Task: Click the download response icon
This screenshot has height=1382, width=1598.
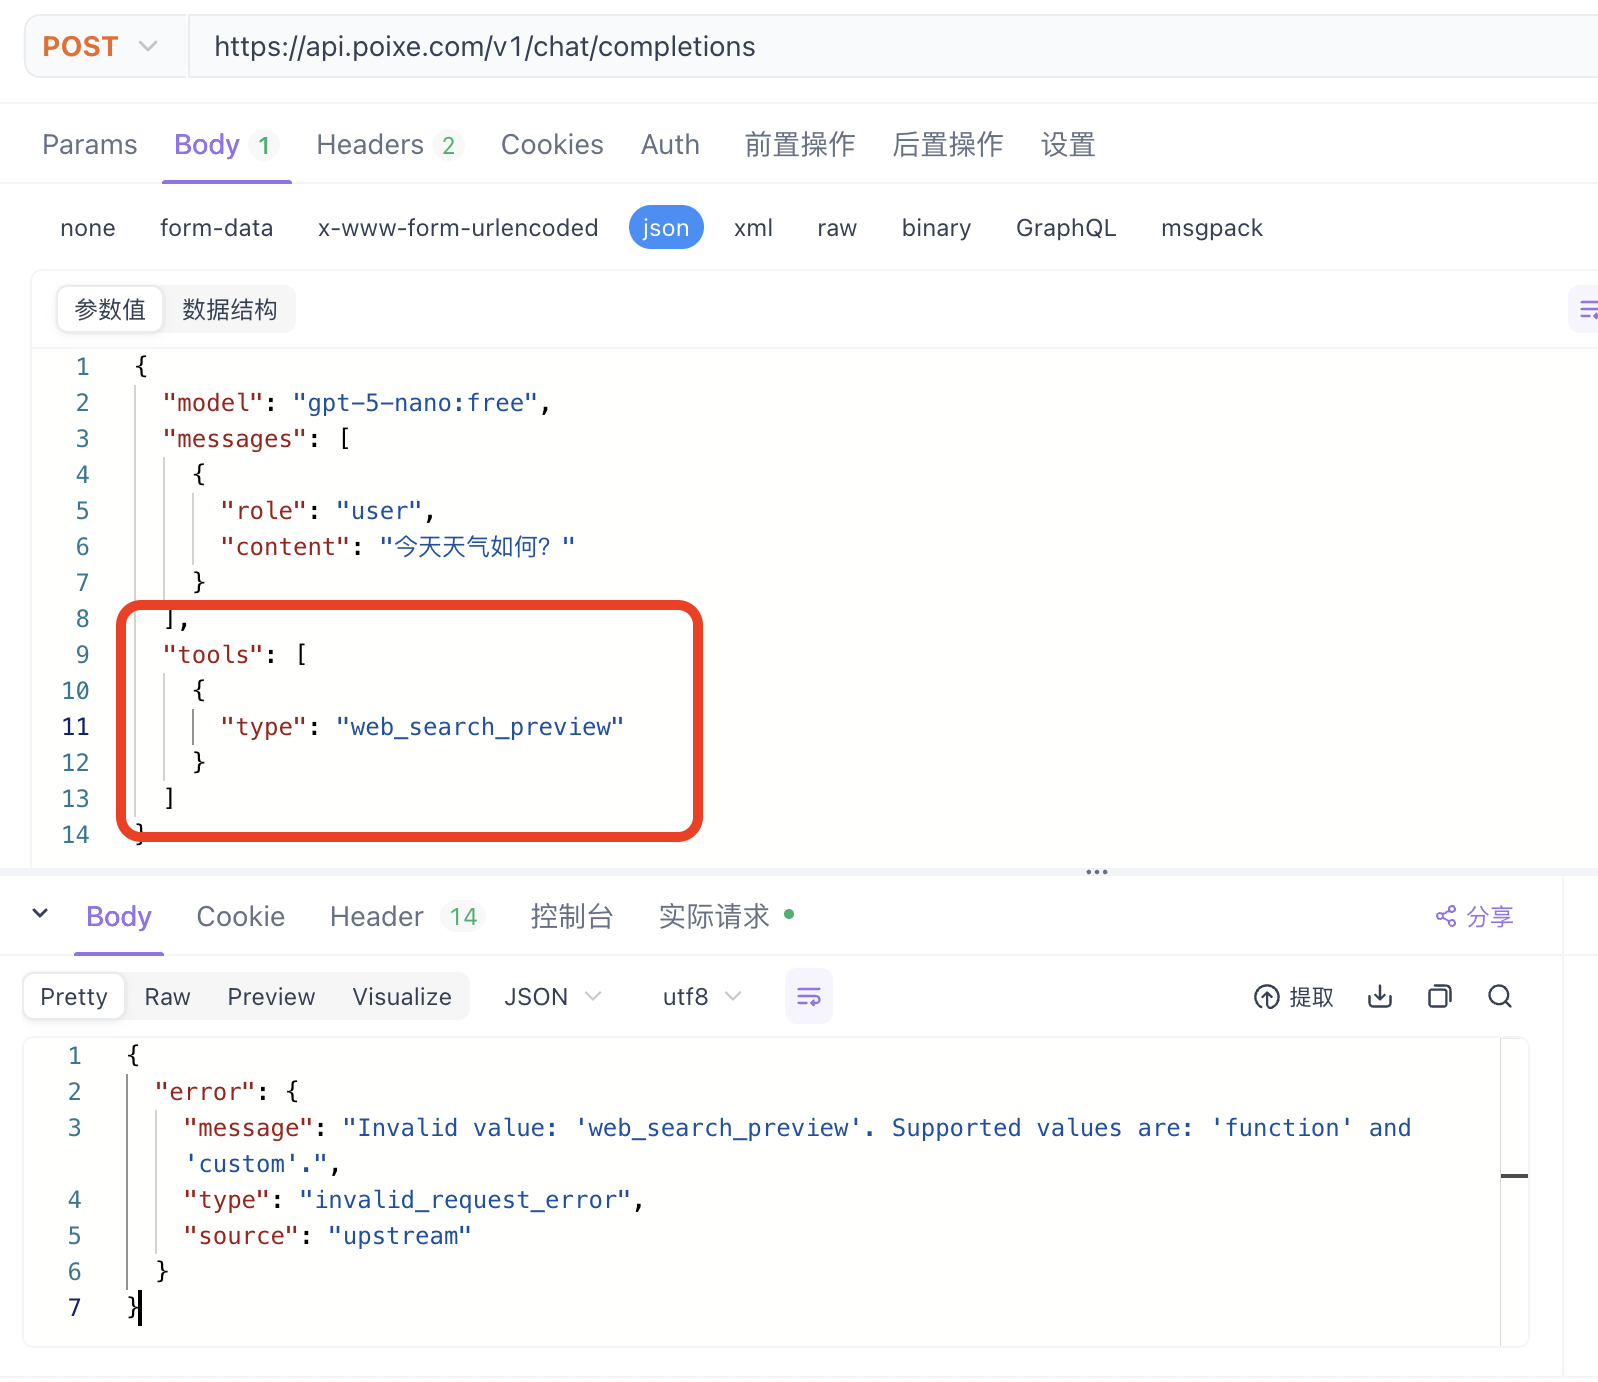Action: [1379, 996]
